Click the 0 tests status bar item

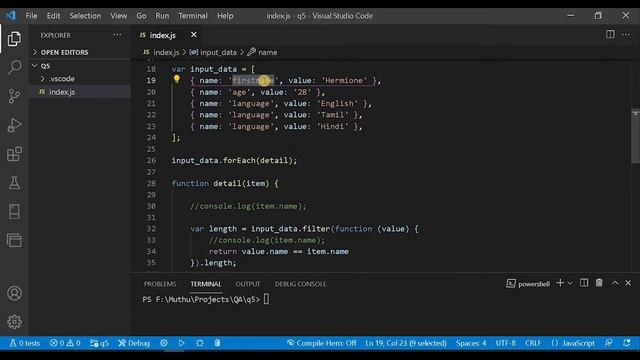pos(25,343)
